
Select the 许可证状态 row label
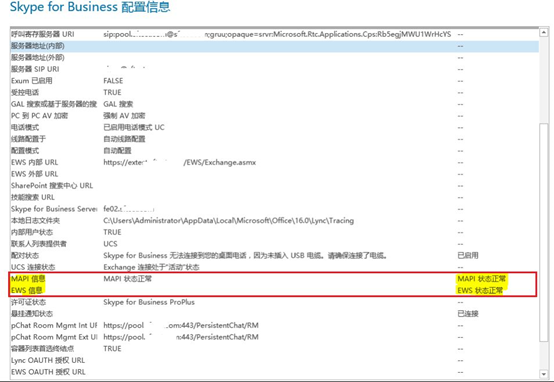28,302
